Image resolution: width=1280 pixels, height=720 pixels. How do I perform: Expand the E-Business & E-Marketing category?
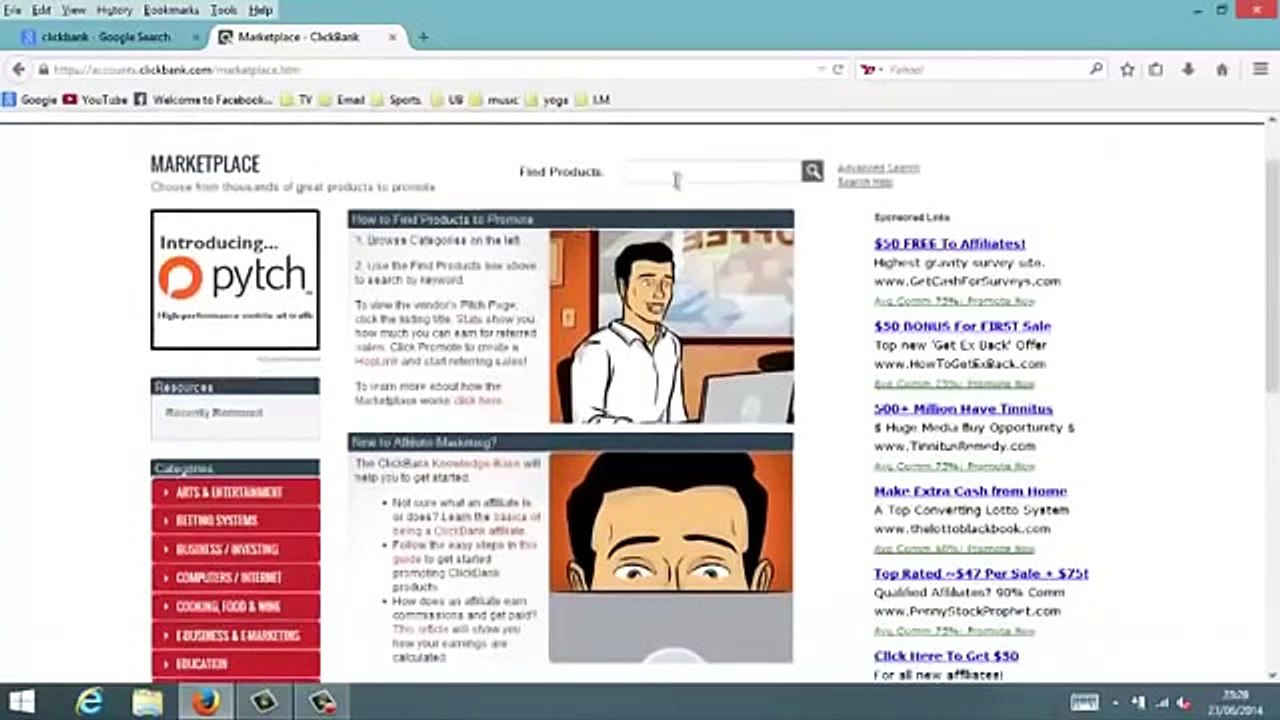235,635
